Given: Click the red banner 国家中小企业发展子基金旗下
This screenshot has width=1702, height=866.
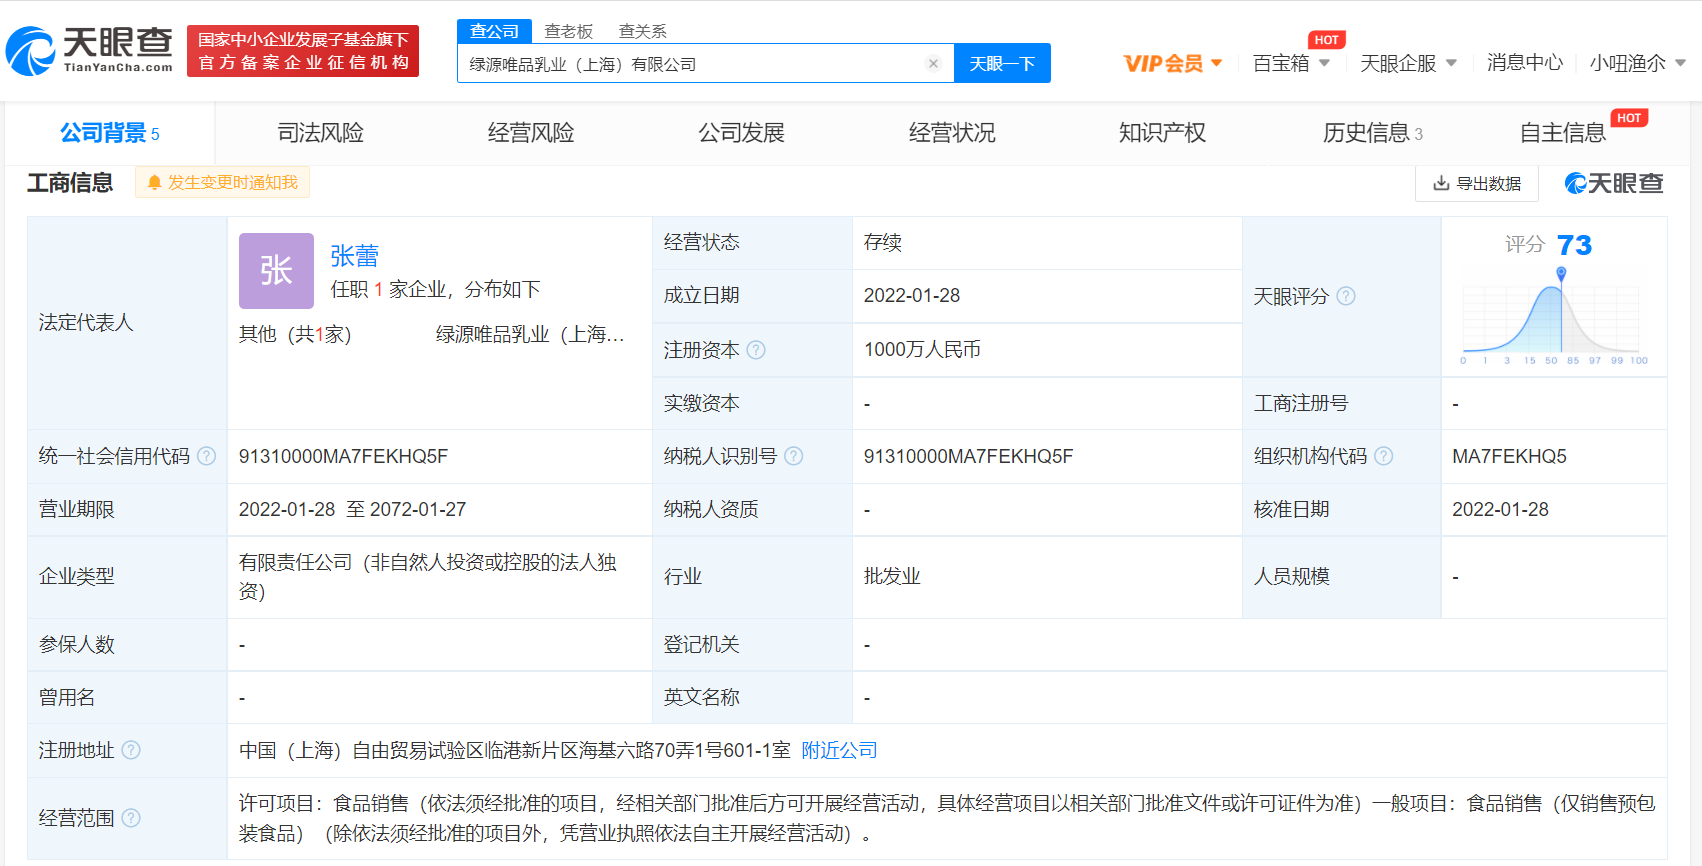Looking at the screenshot, I should tap(303, 50).
